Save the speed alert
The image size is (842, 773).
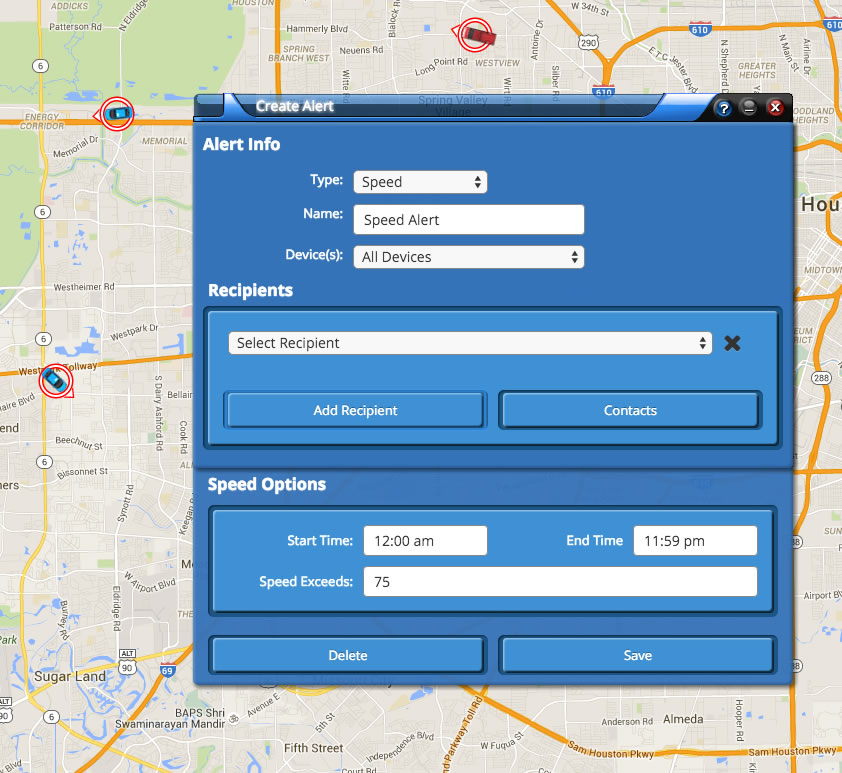(637, 656)
